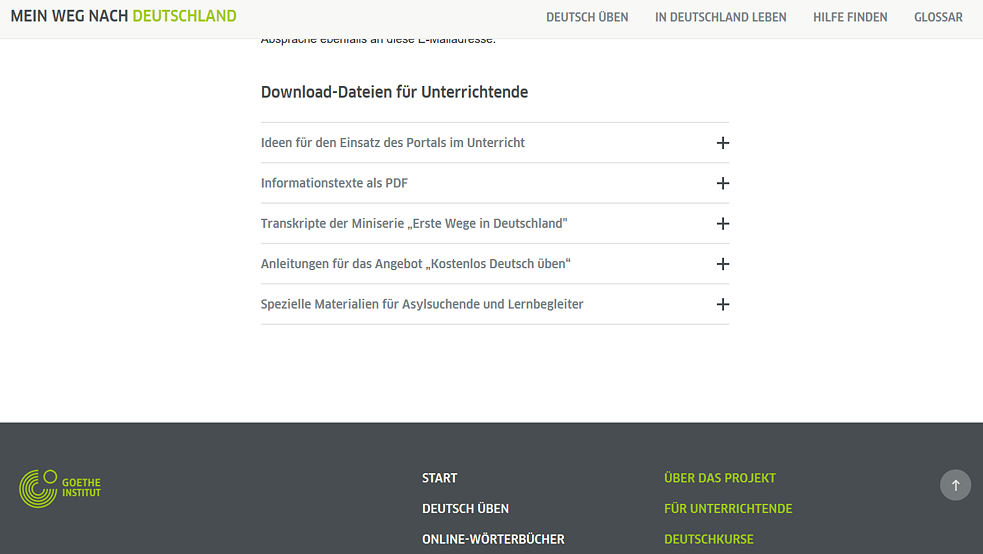Follow the footer link 'Über das Projekt'
983x554 pixels.
tap(720, 478)
